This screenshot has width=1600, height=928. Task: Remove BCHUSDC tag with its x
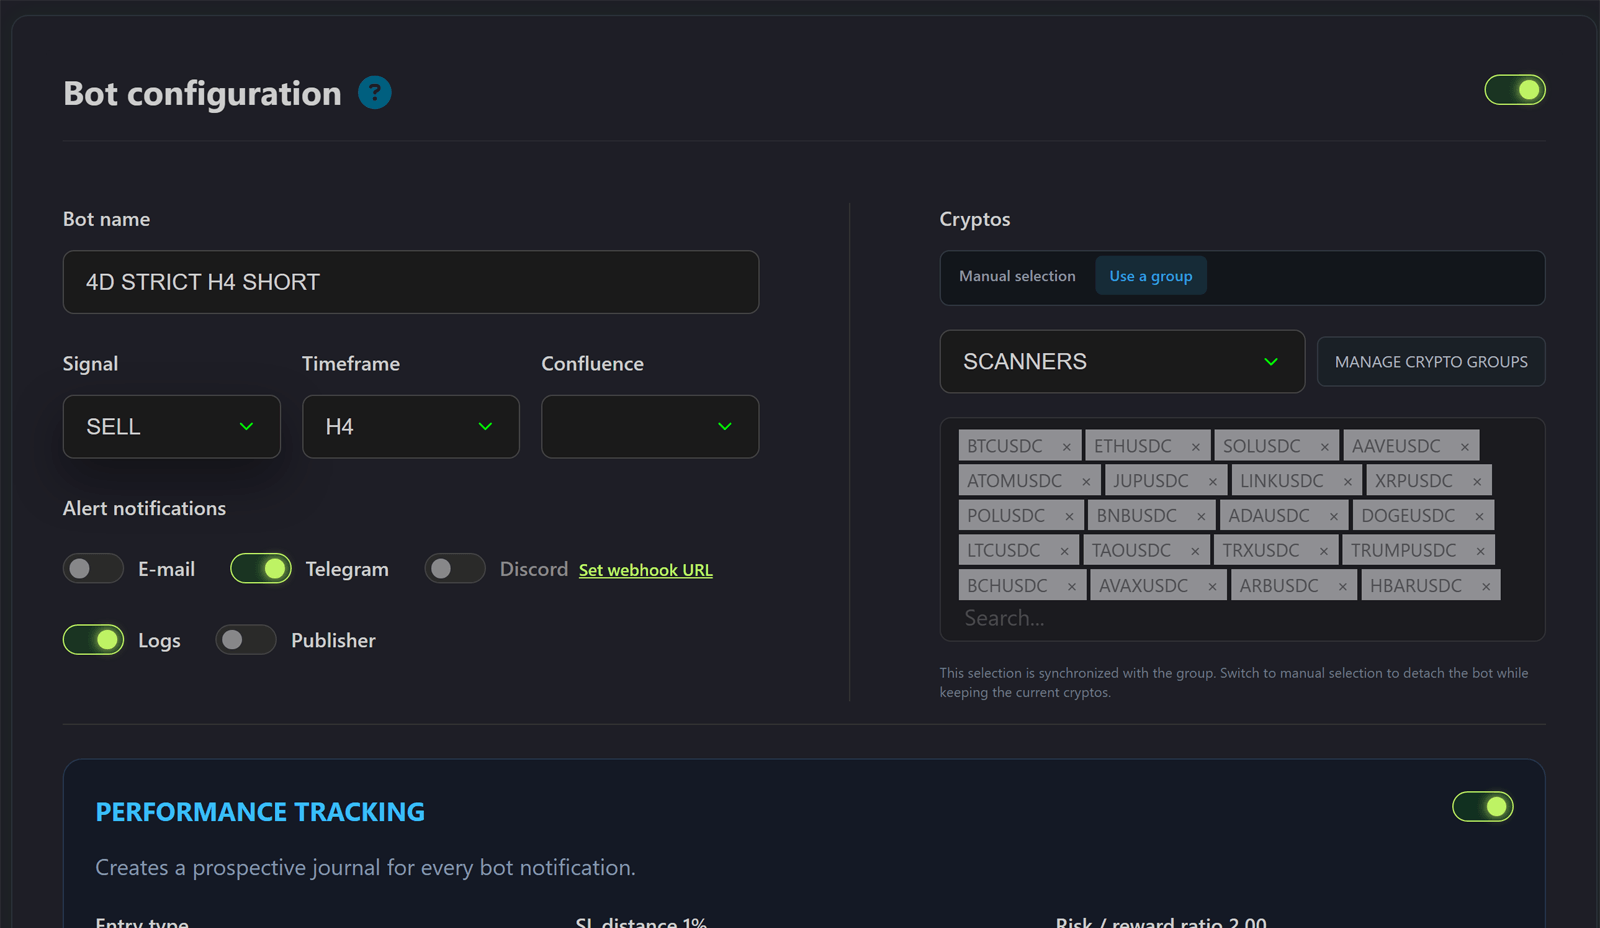tap(1072, 587)
